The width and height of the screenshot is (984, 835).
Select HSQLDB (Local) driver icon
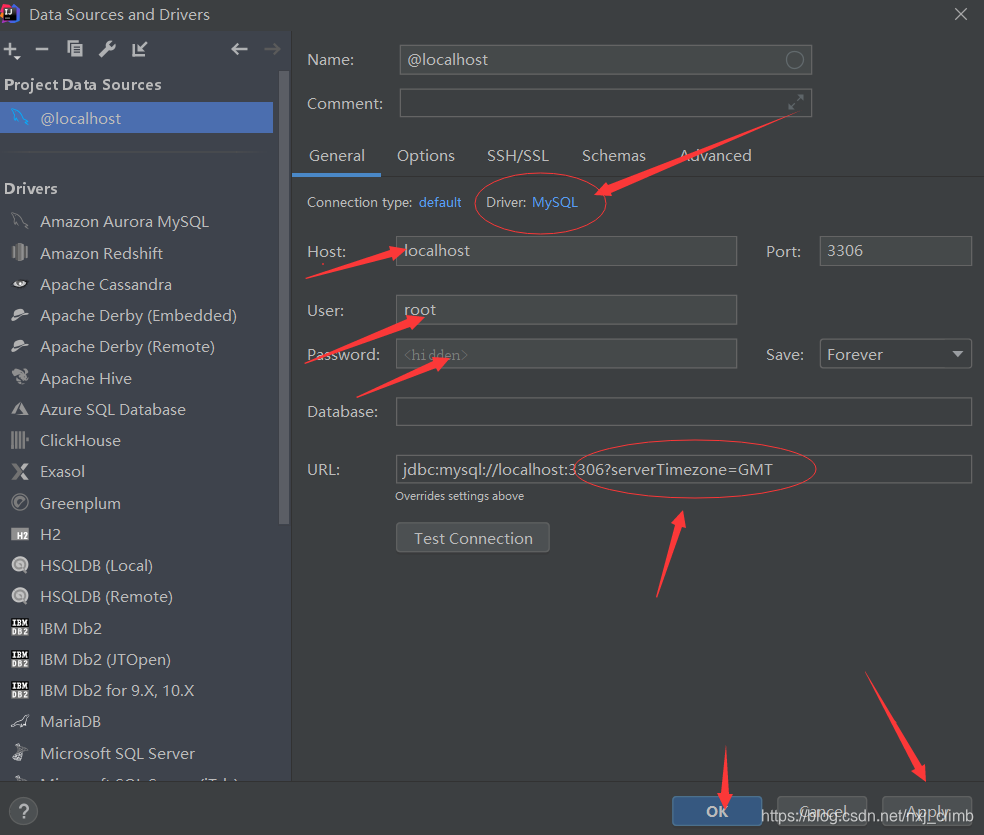pyautogui.click(x=20, y=565)
